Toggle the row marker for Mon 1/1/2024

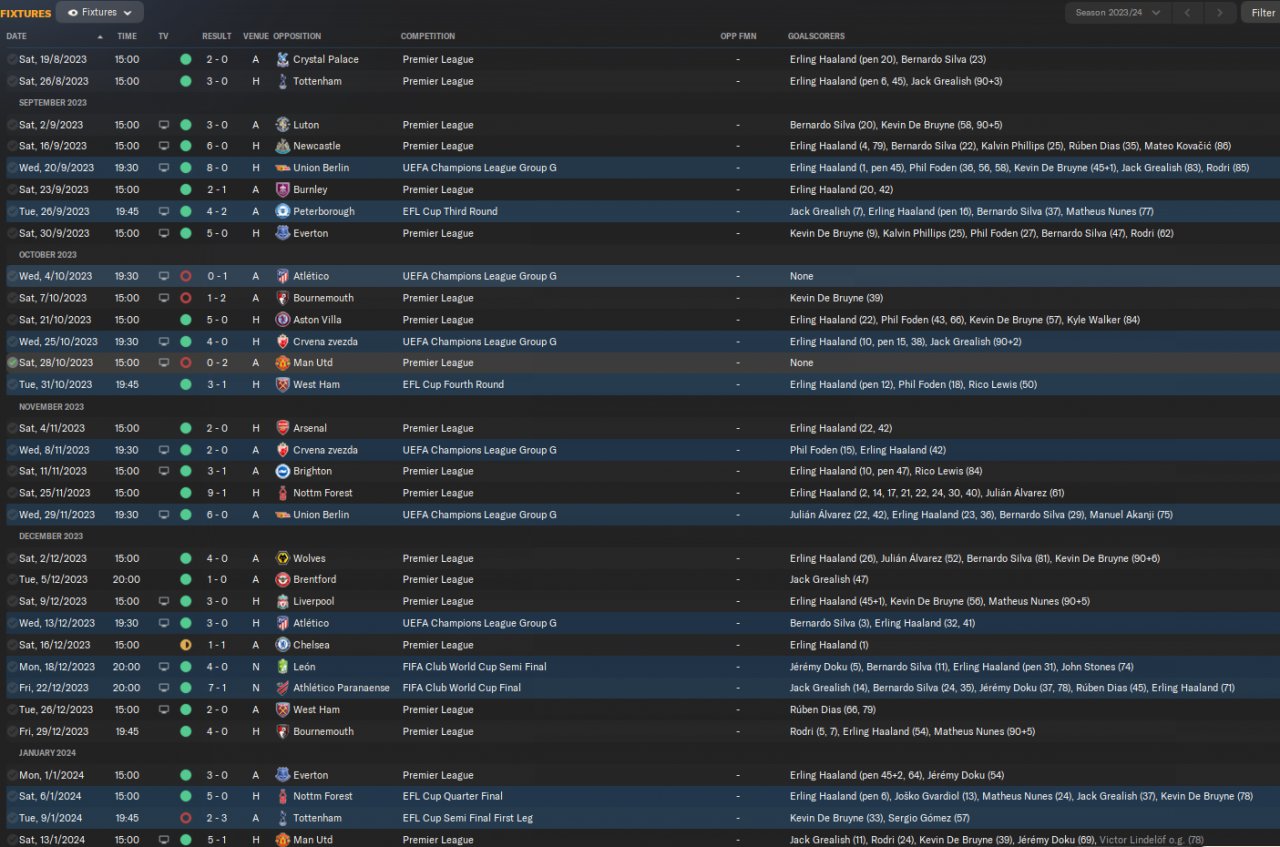pyautogui.click(x=12, y=775)
